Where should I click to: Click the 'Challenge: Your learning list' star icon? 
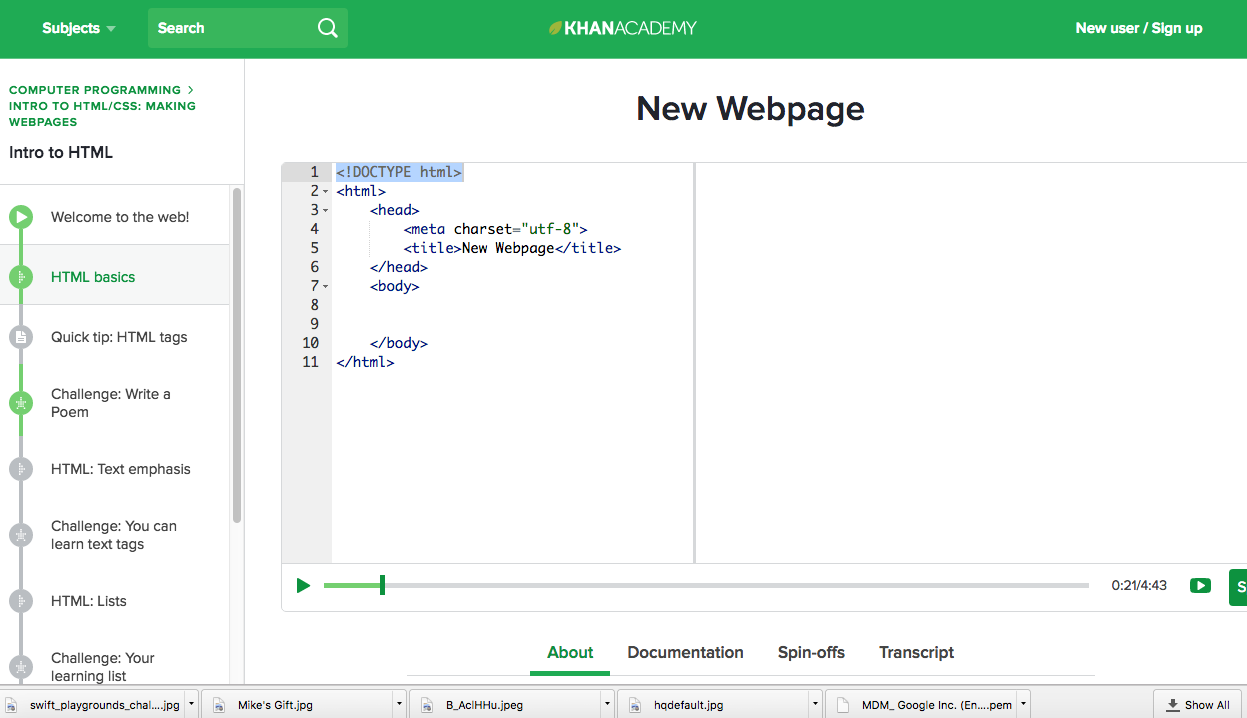[x=21, y=667]
